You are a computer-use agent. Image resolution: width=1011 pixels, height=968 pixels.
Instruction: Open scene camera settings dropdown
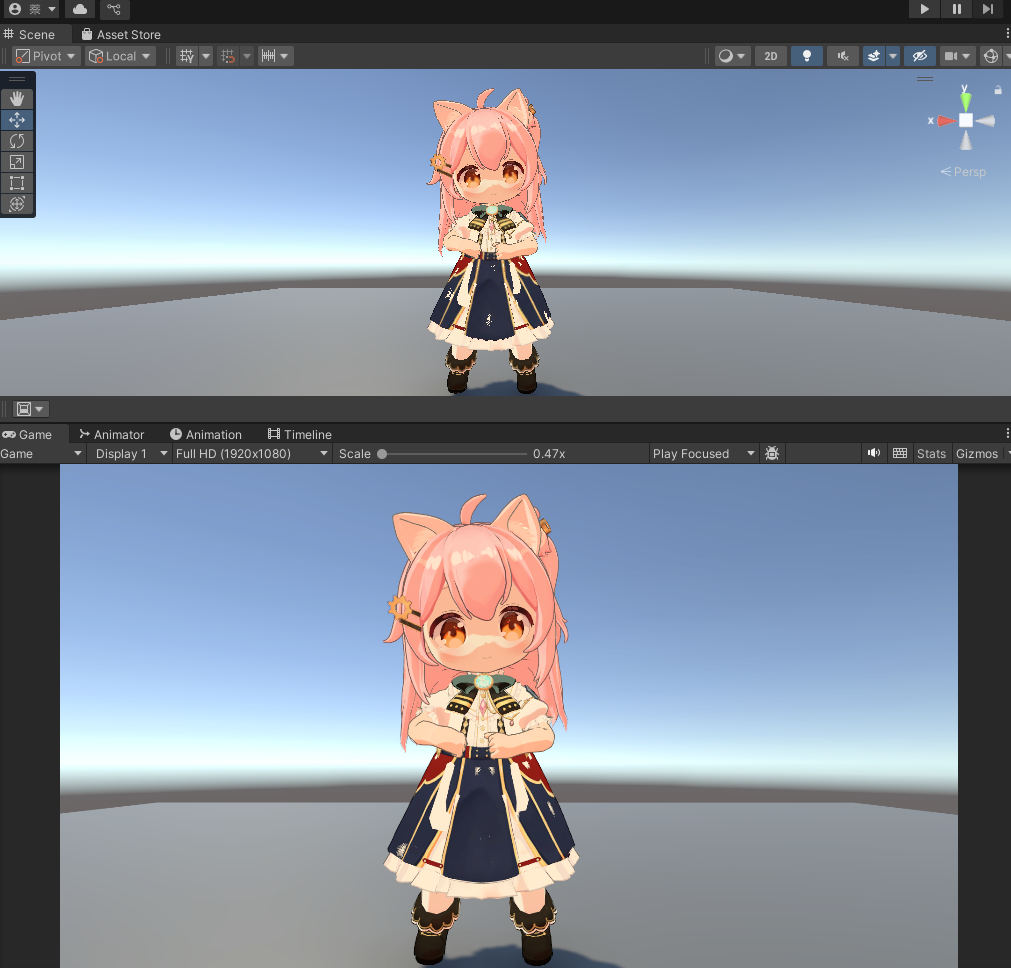click(957, 56)
